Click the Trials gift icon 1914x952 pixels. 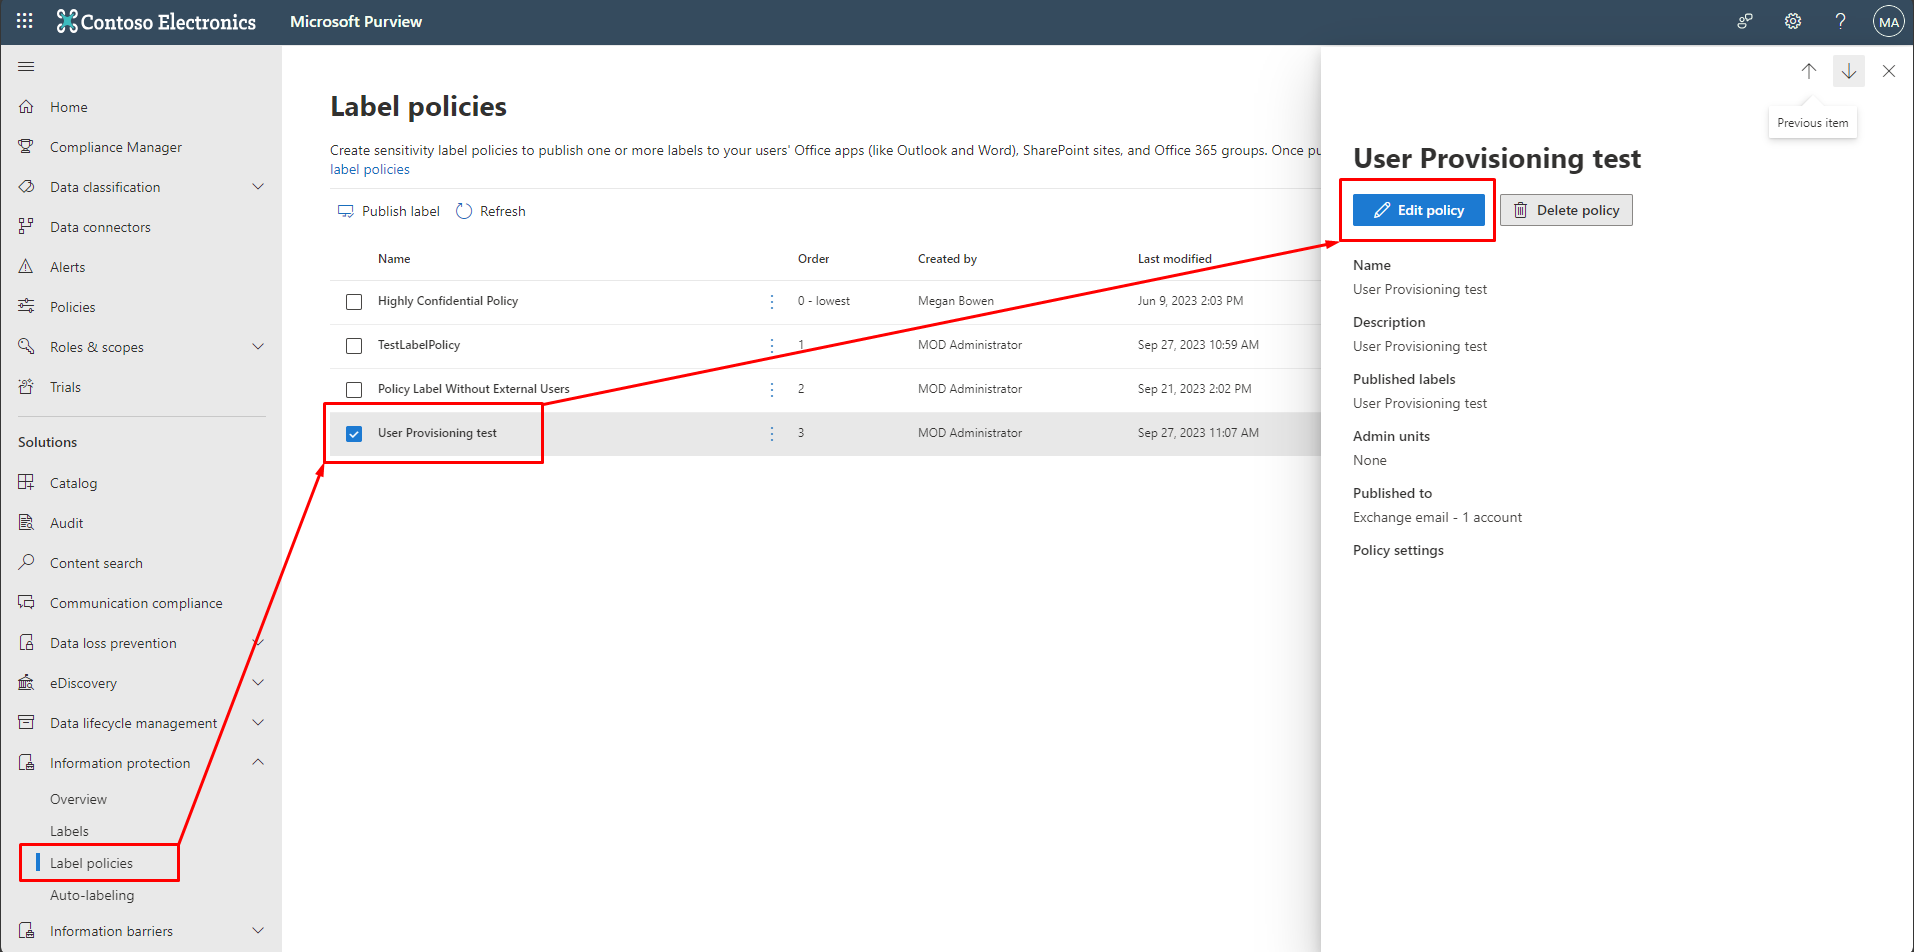(26, 387)
